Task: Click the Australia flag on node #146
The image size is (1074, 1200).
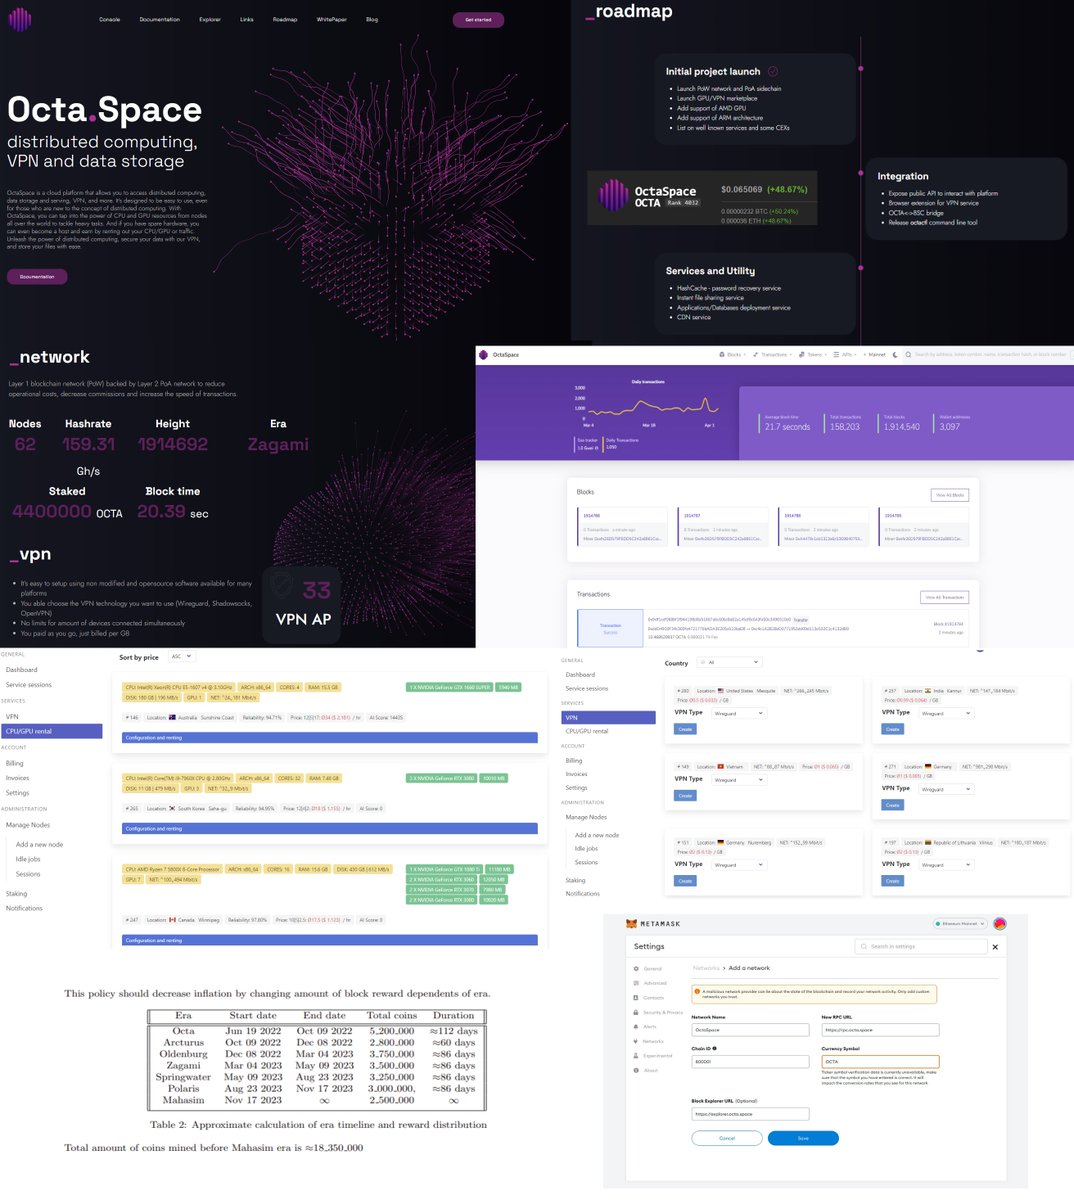Action: (x=173, y=717)
